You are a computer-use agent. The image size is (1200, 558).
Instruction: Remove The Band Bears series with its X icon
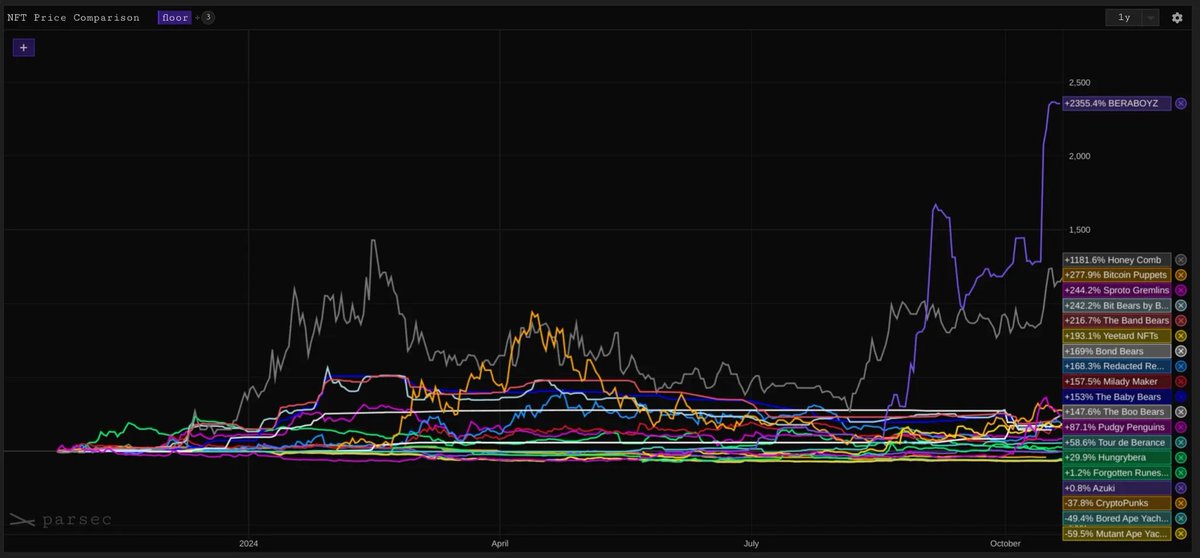(1180, 320)
